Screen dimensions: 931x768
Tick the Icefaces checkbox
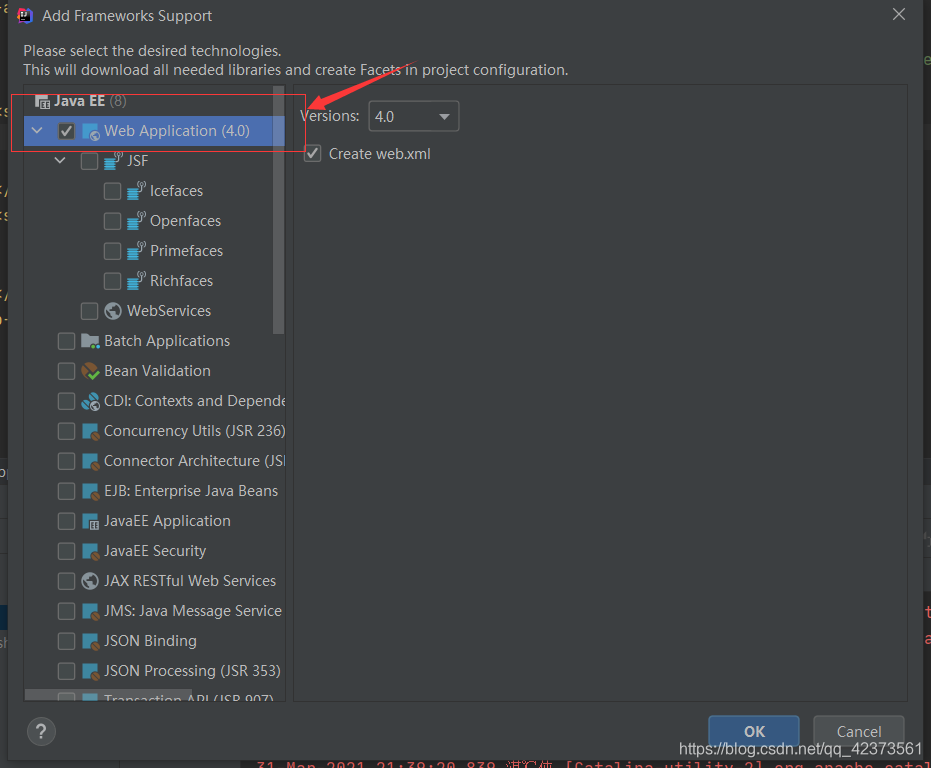click(x=112, y=191)
